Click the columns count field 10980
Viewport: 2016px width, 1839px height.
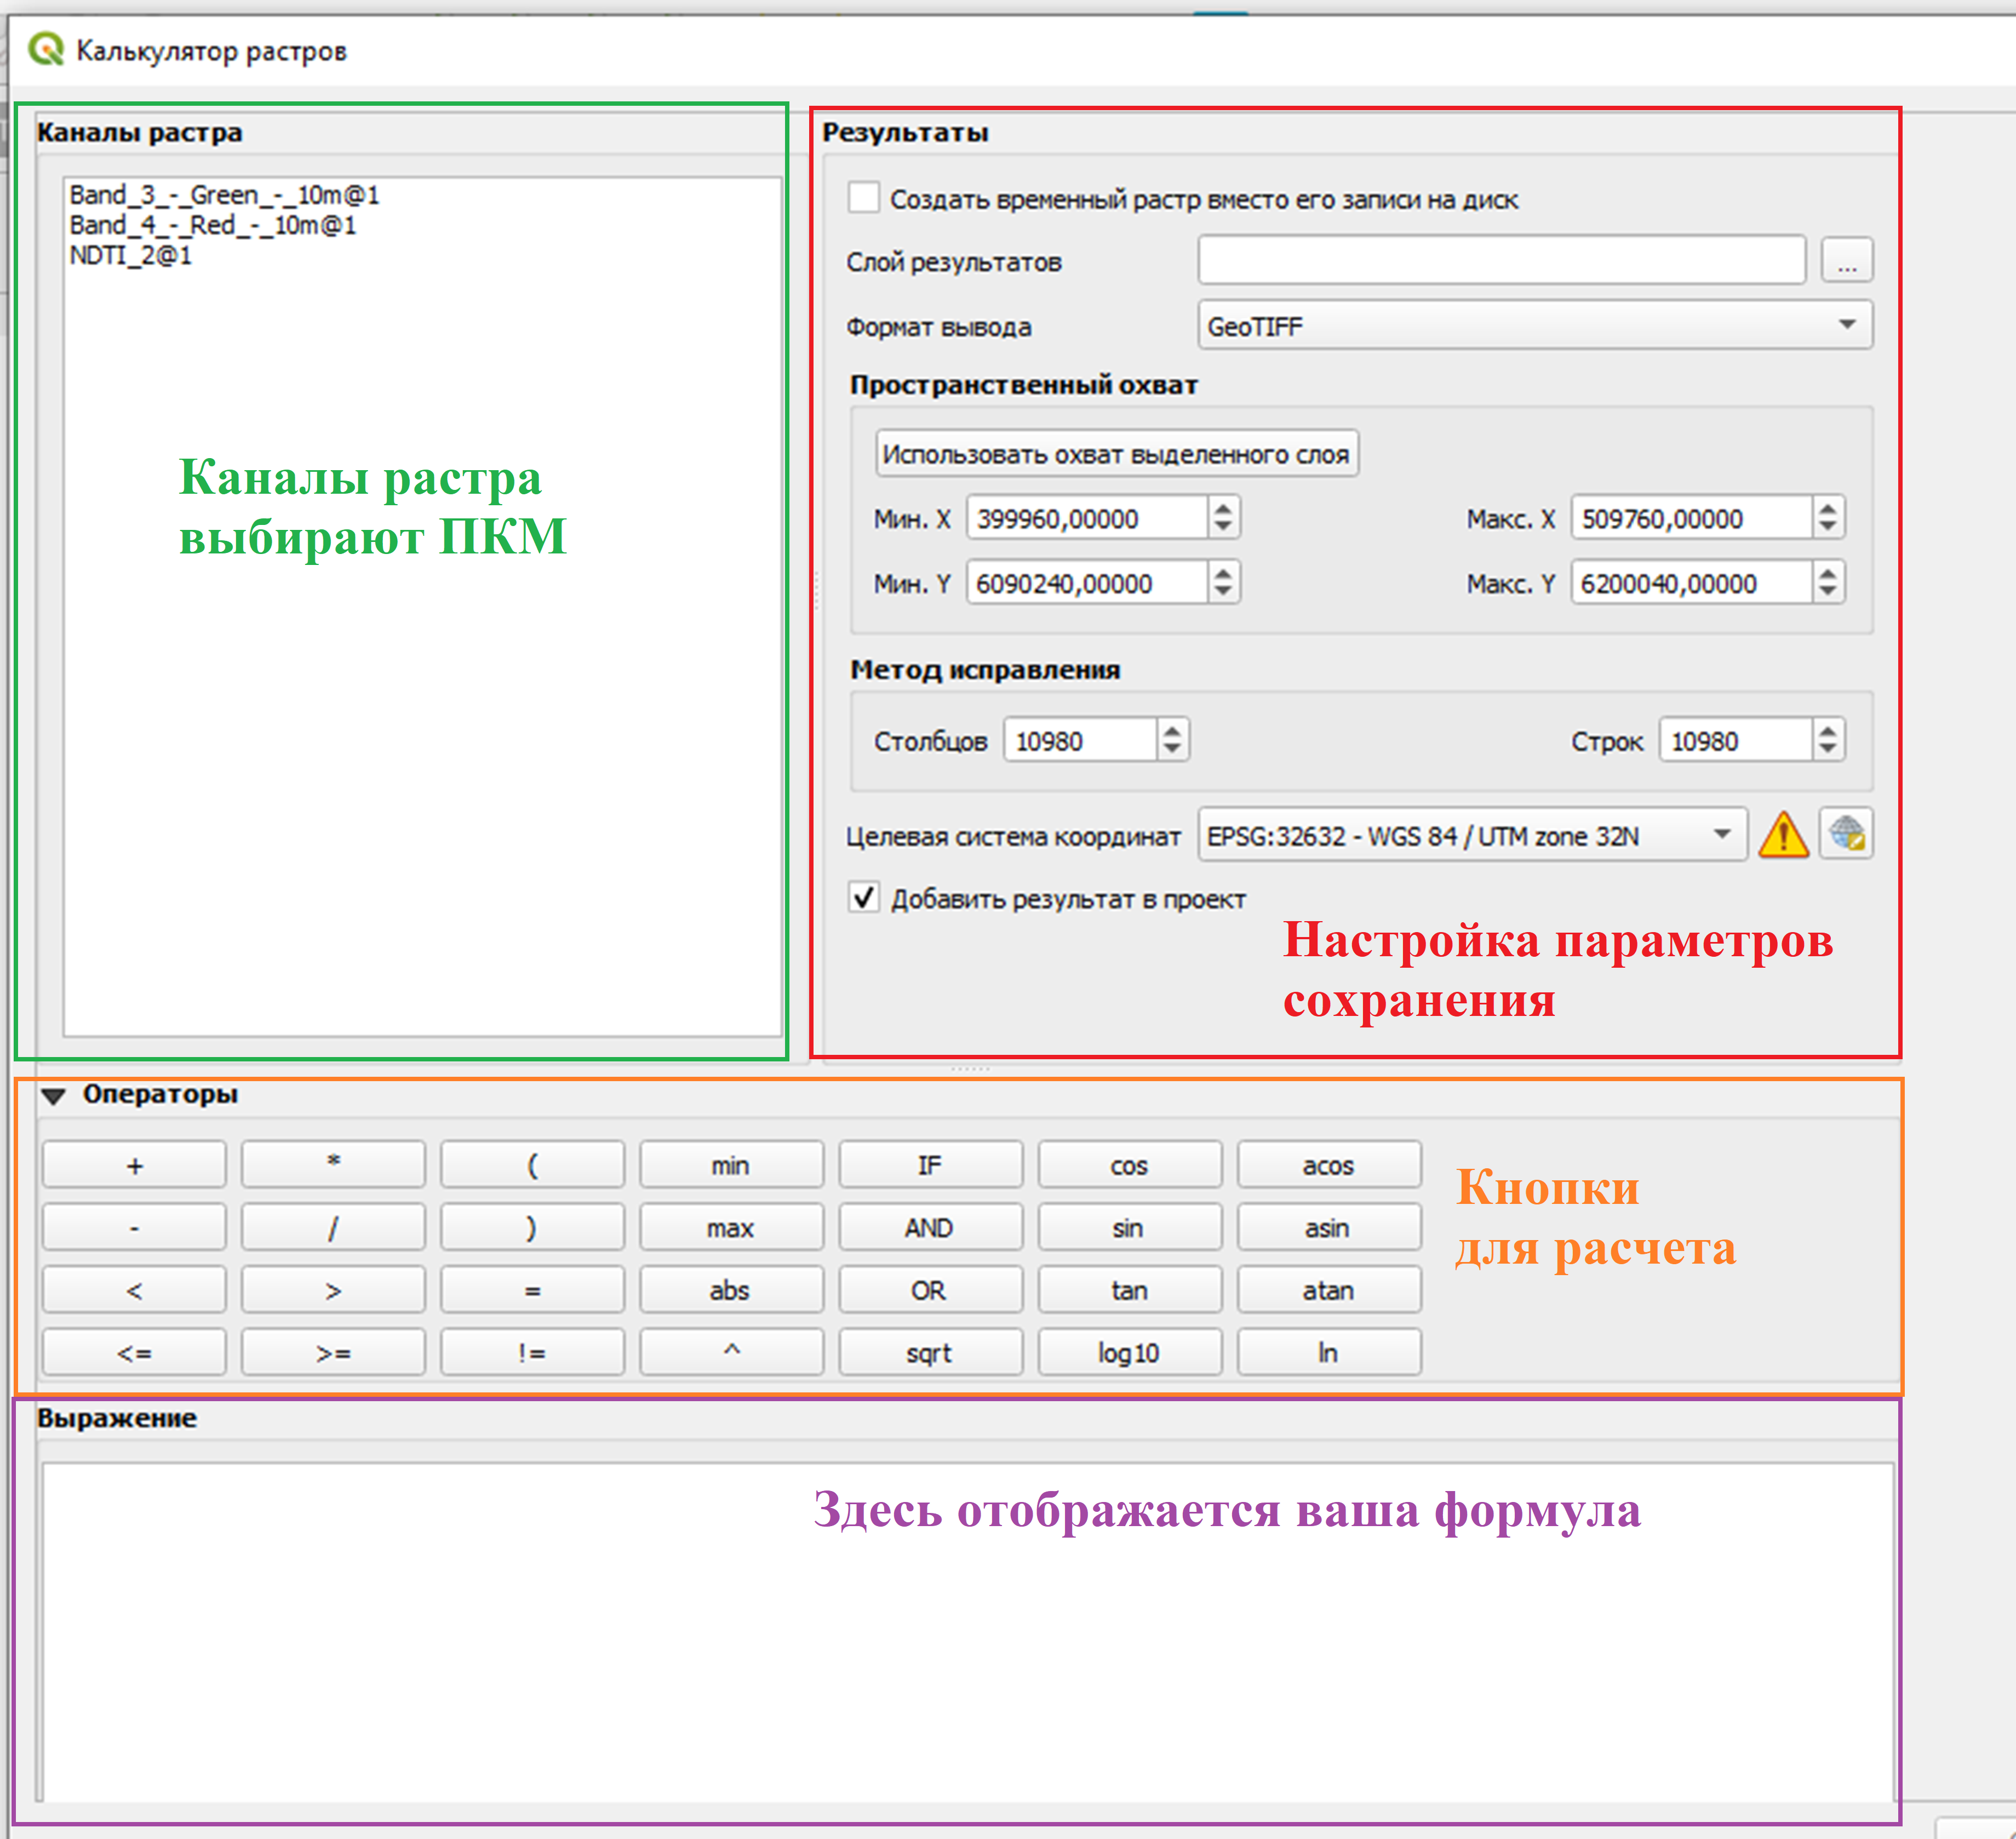click(x=1080, y=740)
